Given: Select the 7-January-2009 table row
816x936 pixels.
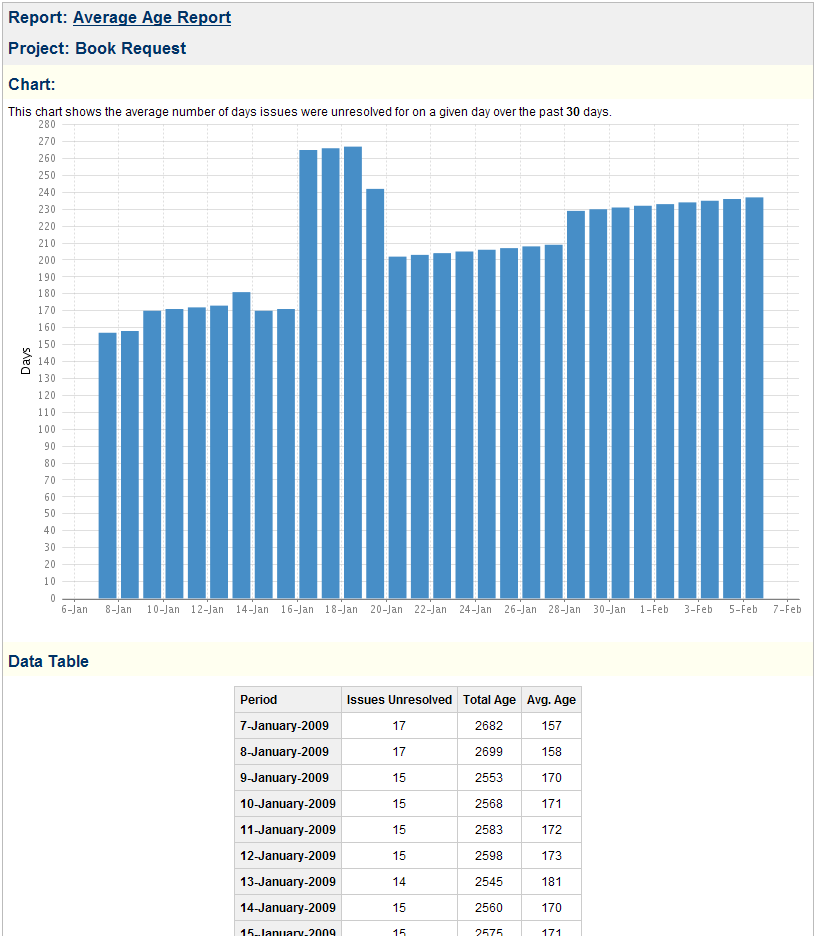Looking at the screenshot, I should tap(408, 726).
